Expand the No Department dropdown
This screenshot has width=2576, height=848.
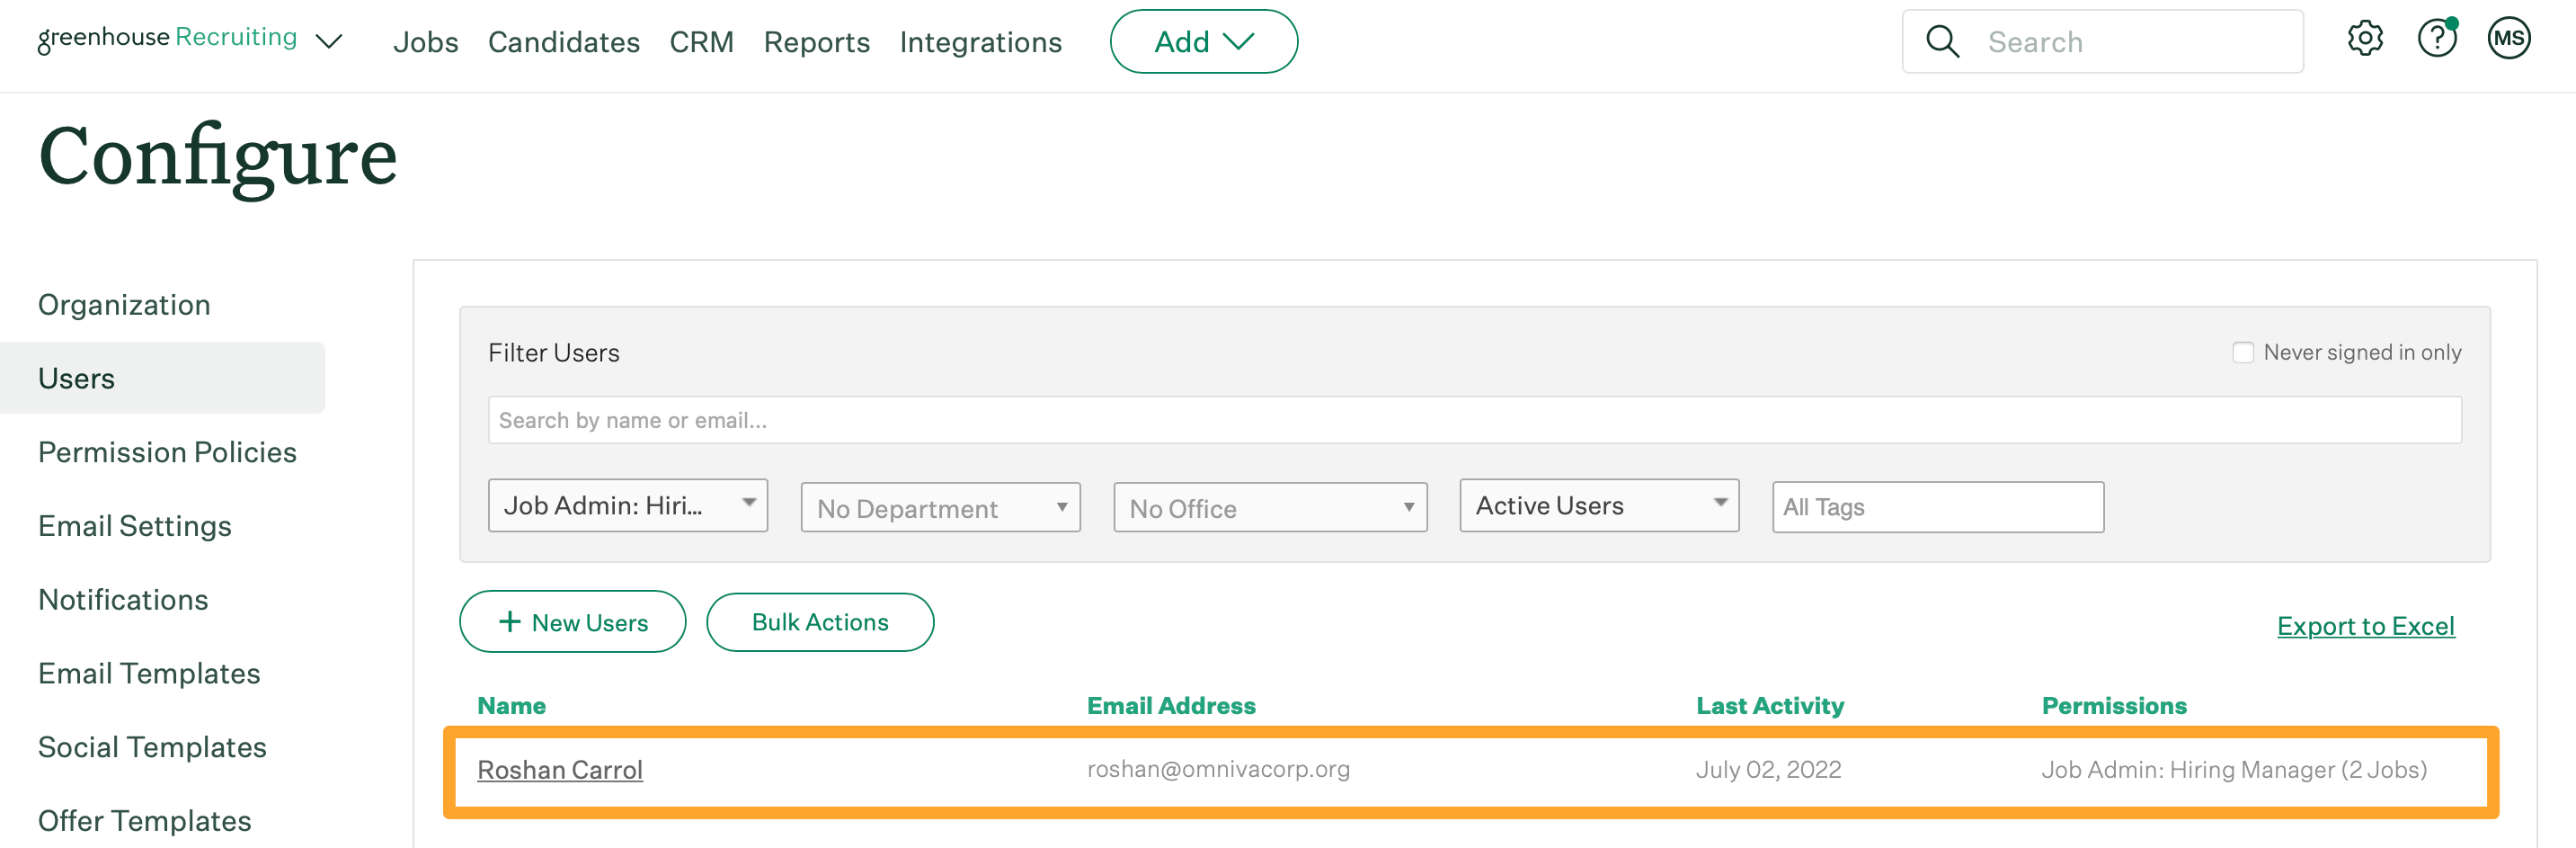tap(939, 507)
